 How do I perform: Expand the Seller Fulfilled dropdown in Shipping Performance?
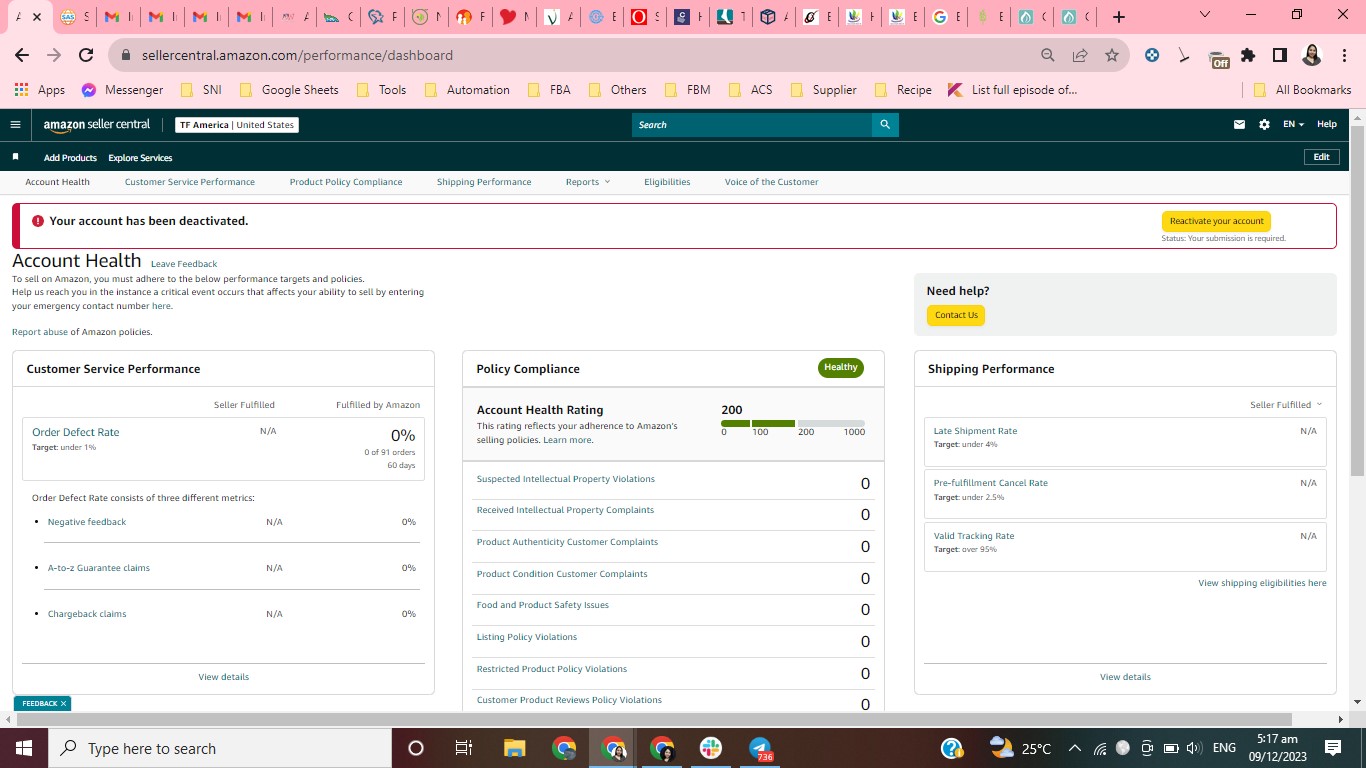1286,405
